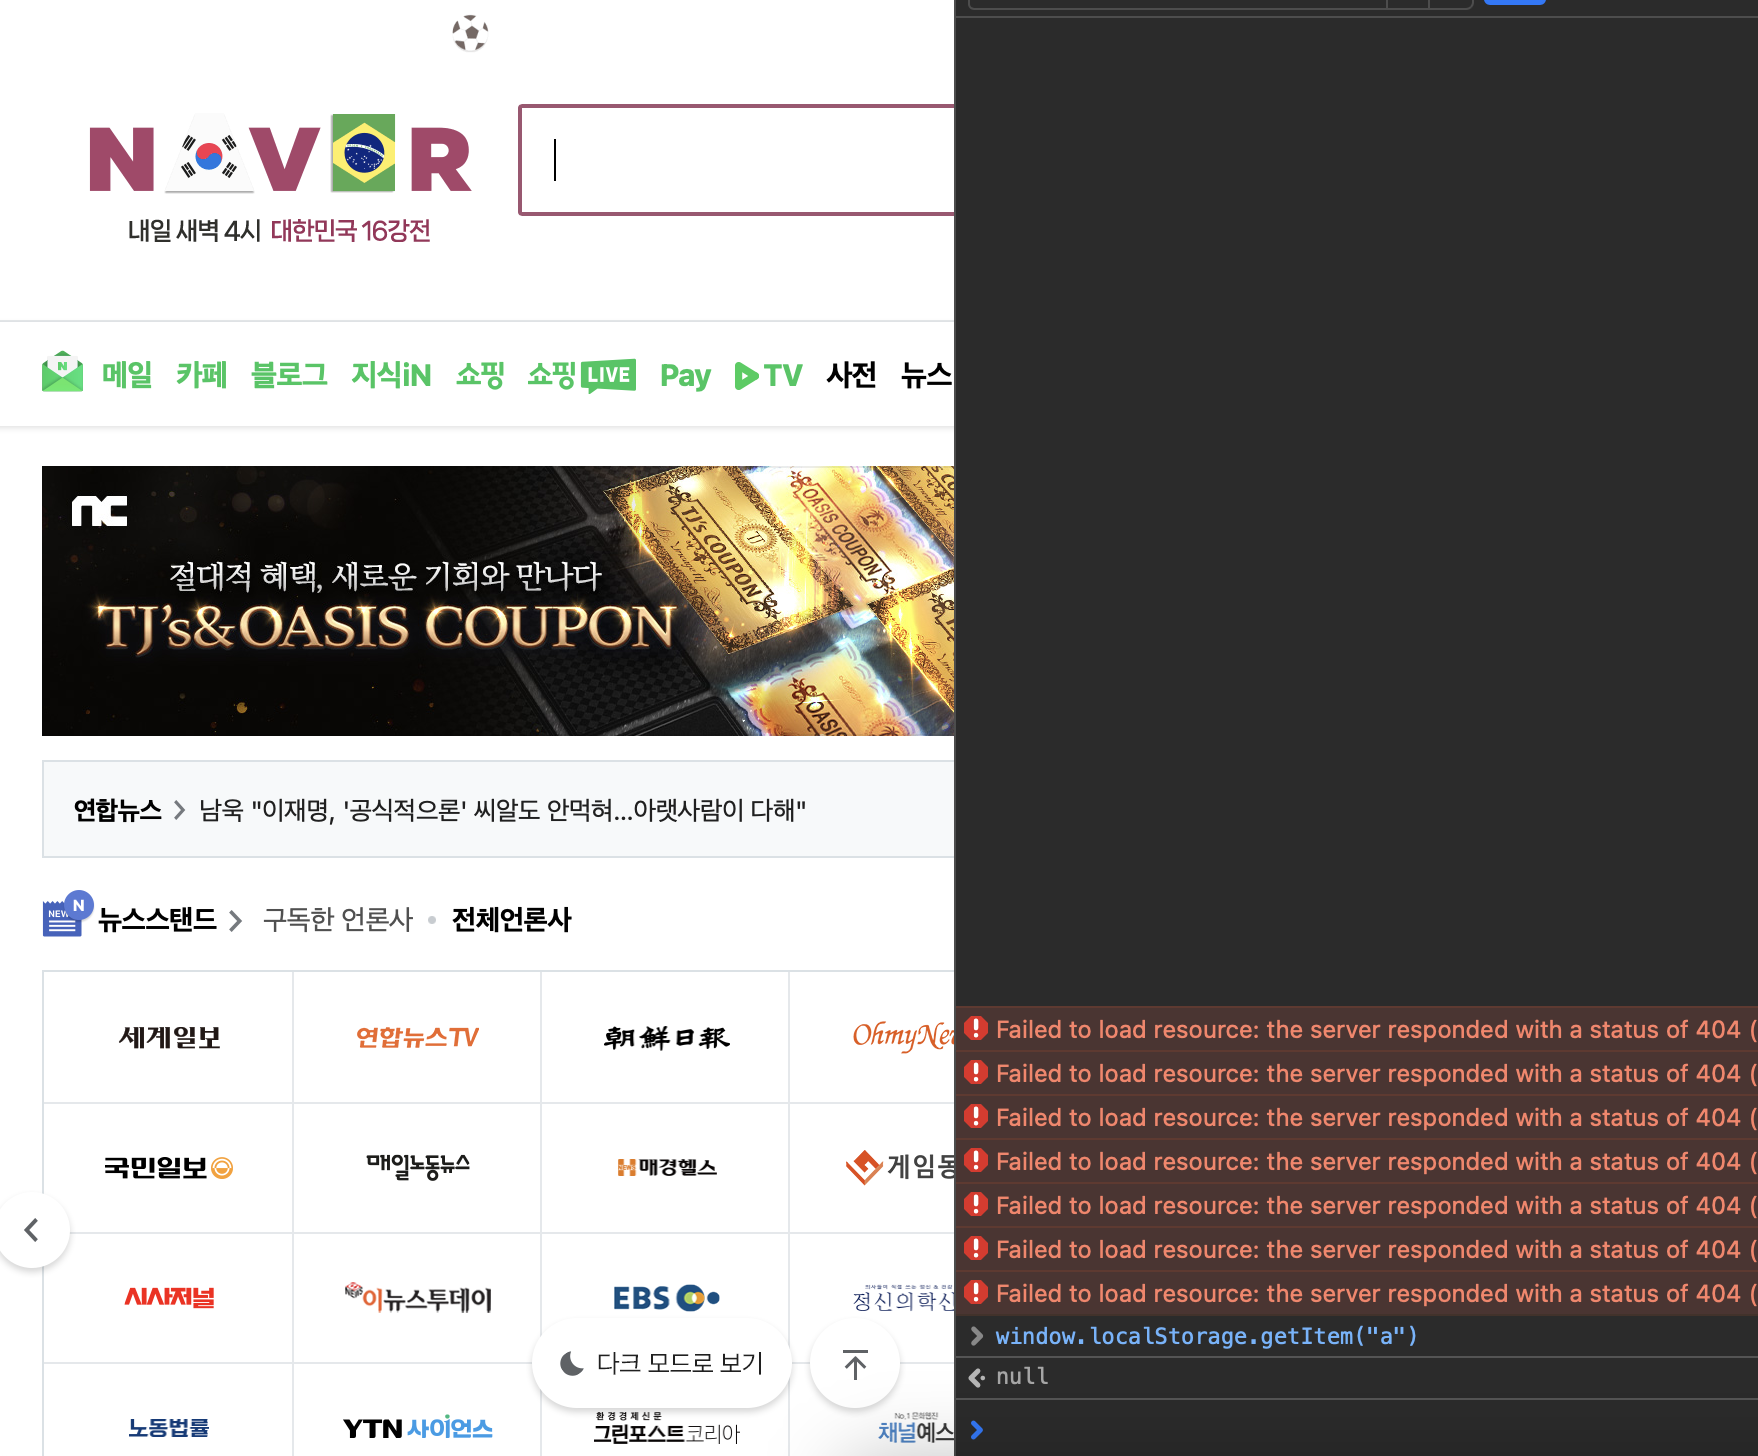1758x1456 pixels.
Task: Open 사전 menu item
Action: [851, 375]
